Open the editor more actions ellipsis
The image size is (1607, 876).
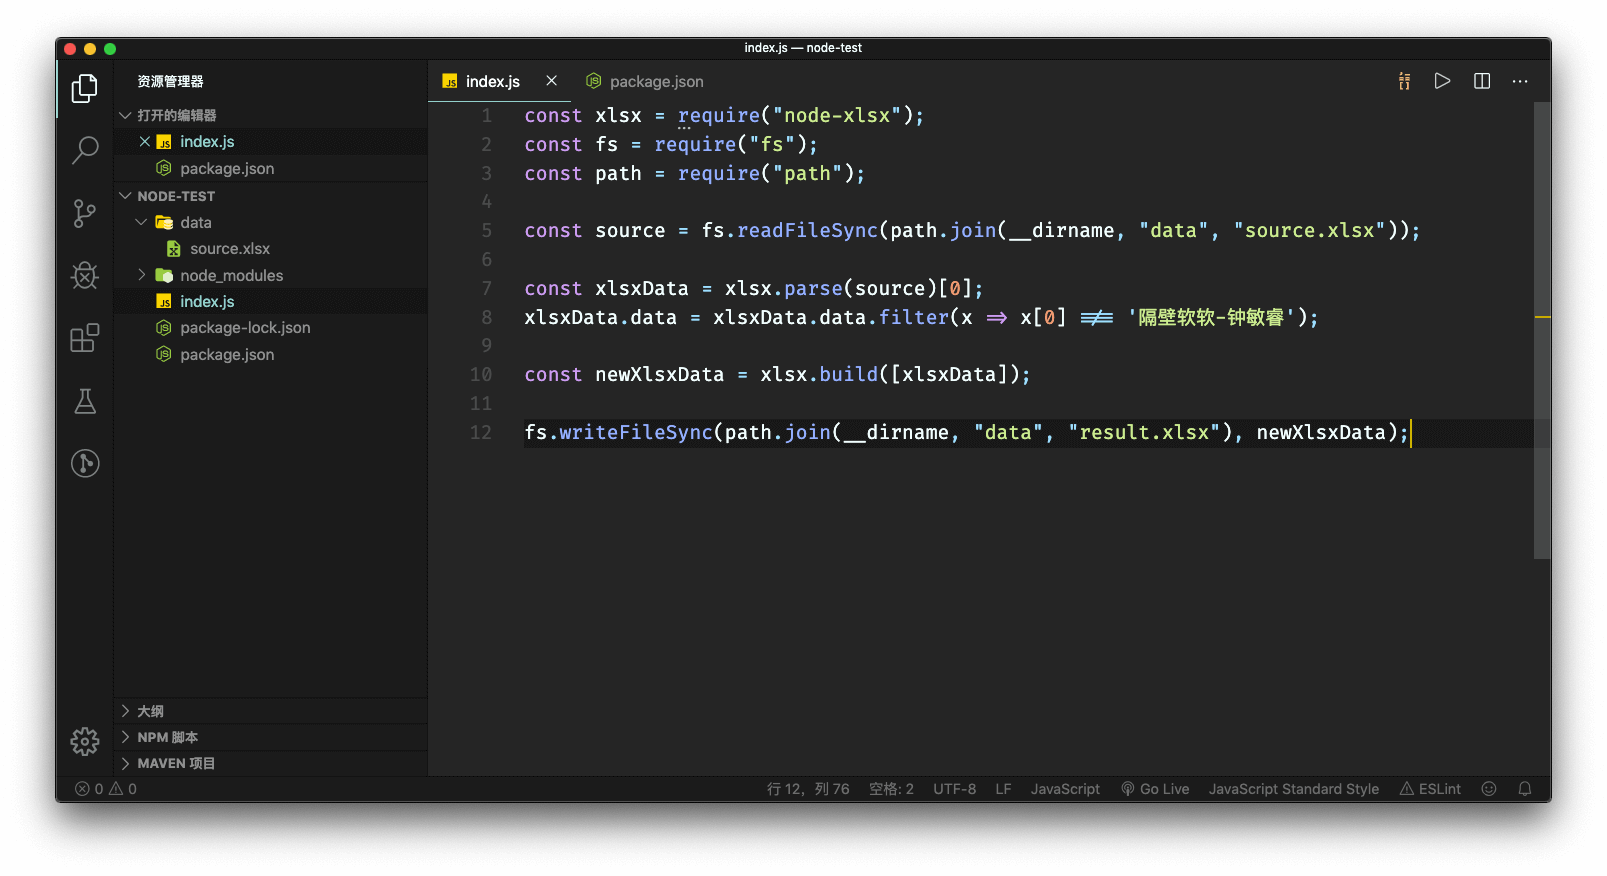click(1520, 81)
